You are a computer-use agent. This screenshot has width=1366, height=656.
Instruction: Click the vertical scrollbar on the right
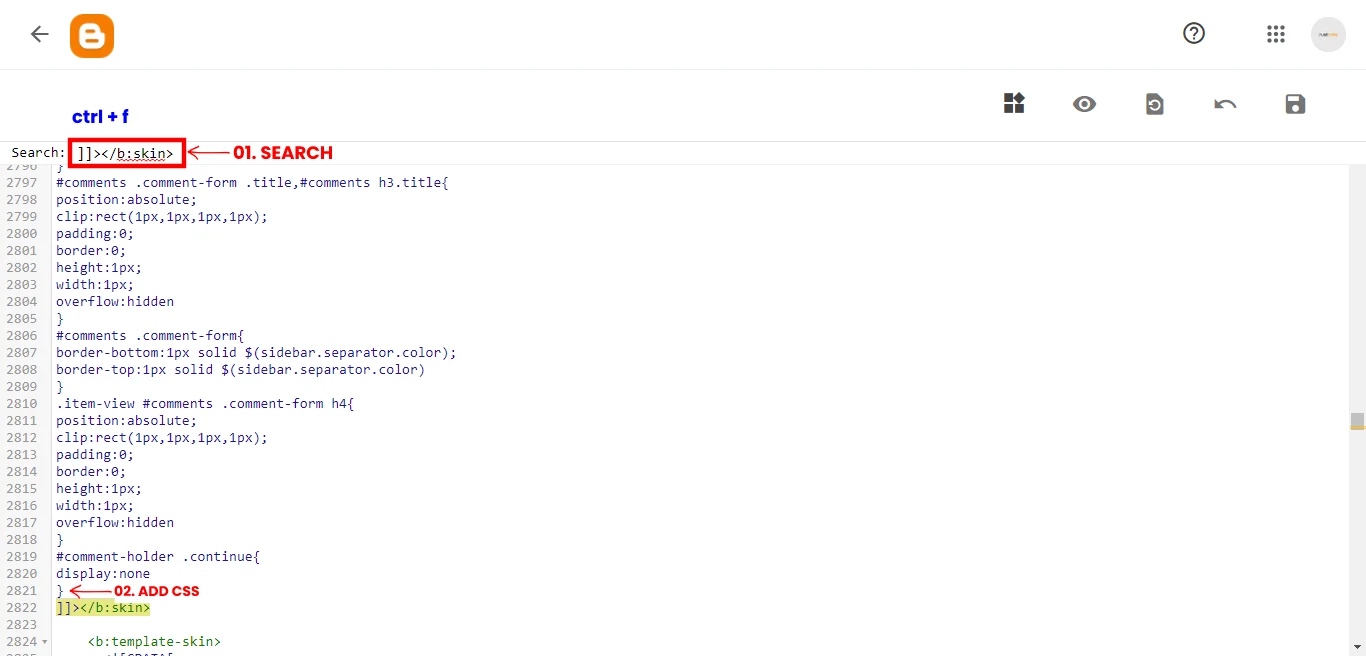pyautogui.click(x=1358, y=420)
